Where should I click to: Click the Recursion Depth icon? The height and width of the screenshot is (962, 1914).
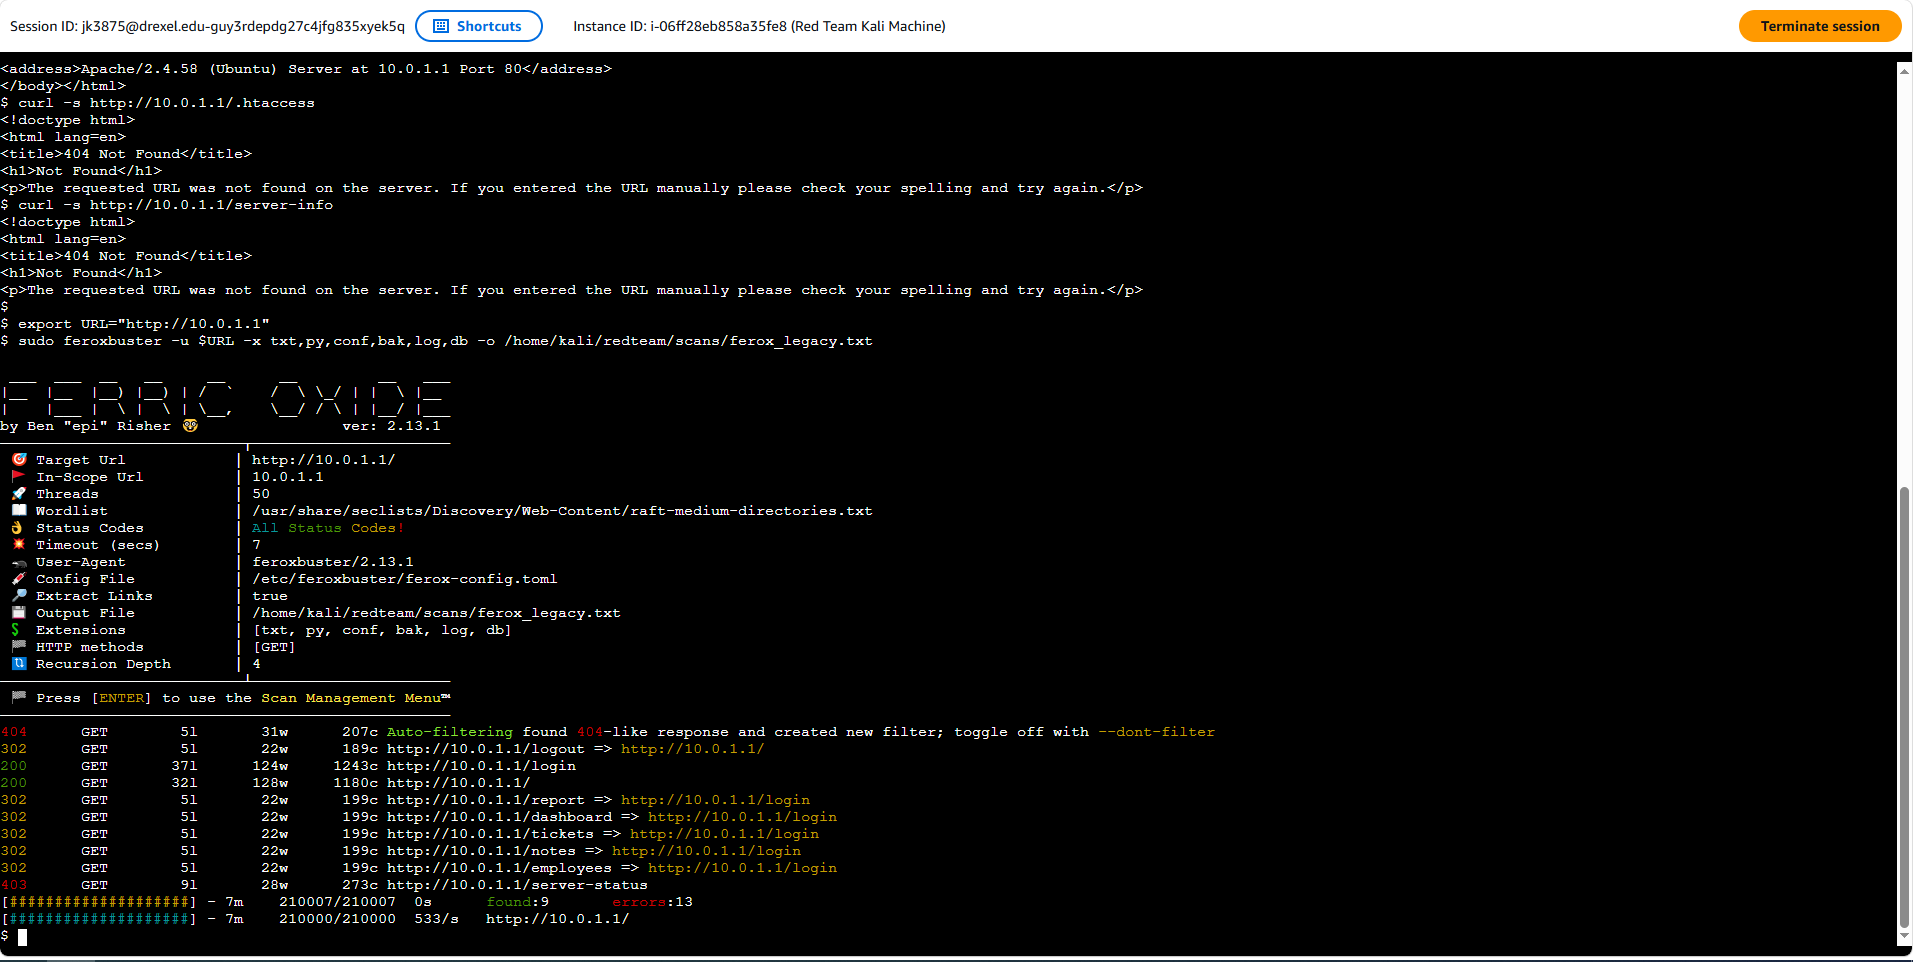[19, 663]
